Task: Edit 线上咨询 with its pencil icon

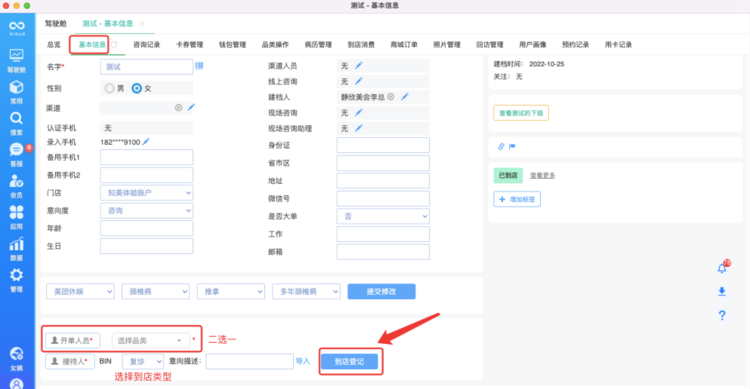Action: tap(359, 81)
